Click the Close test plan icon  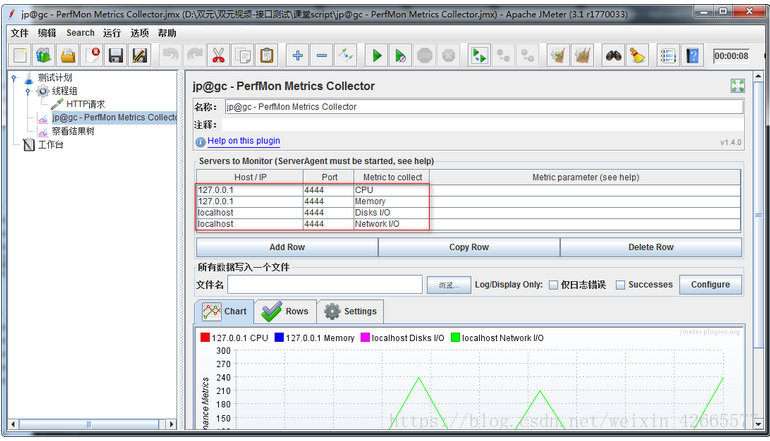click(x=92, y=55)
